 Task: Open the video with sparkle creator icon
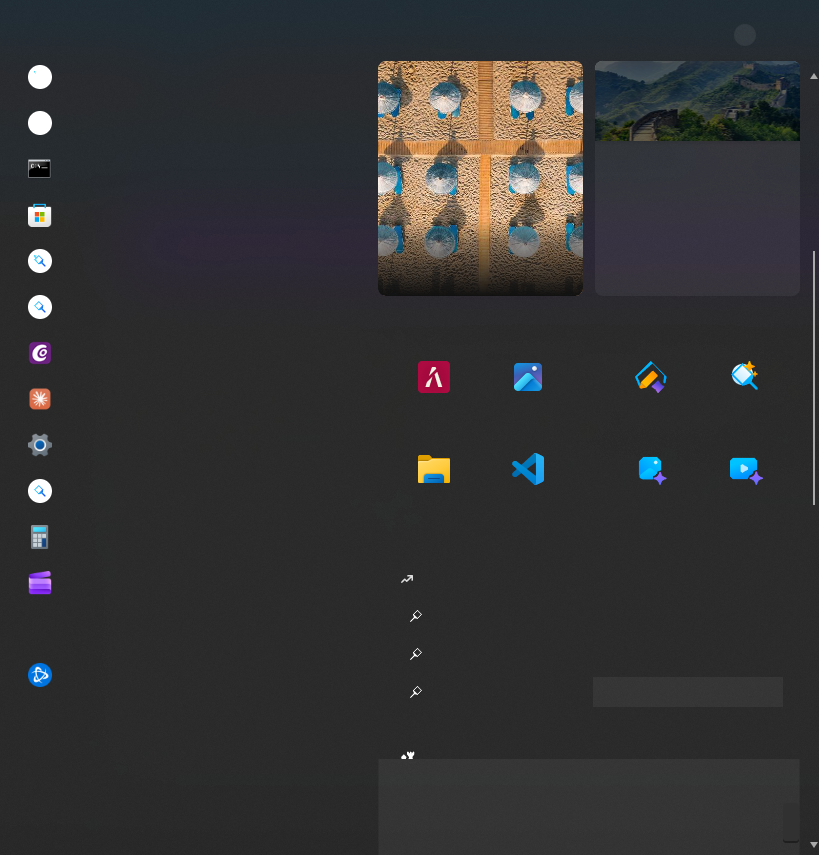(746, 471)
